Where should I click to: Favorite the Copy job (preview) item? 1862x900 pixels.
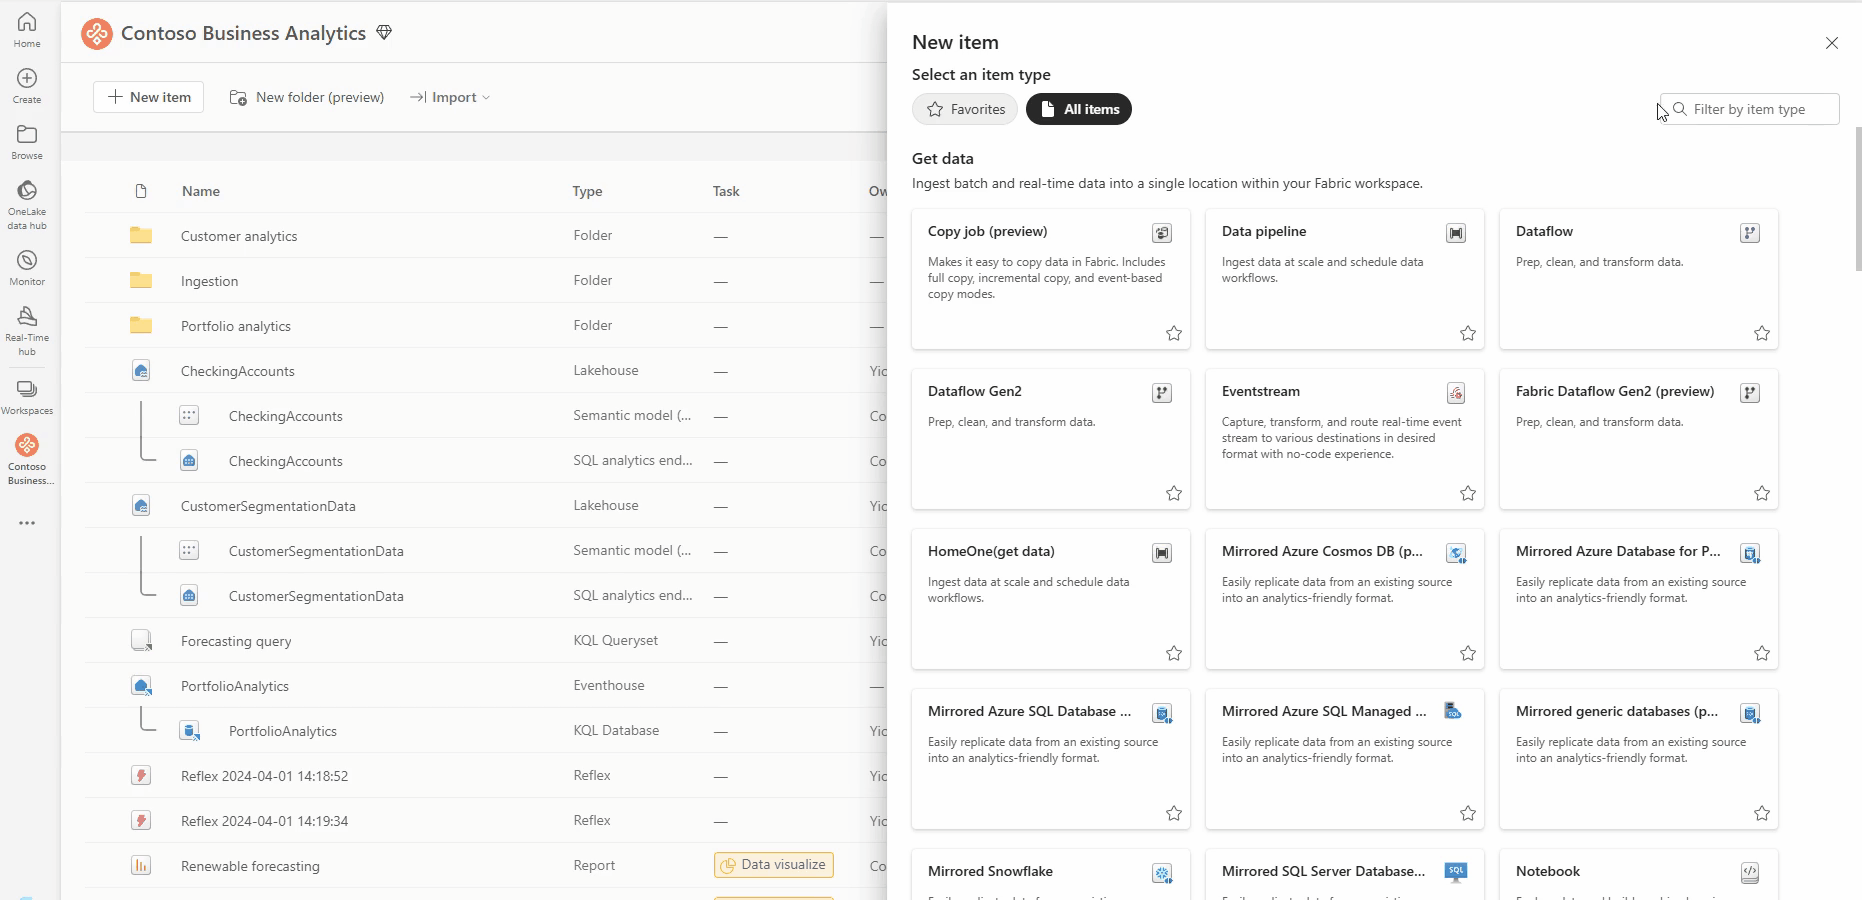[1173, 333]
